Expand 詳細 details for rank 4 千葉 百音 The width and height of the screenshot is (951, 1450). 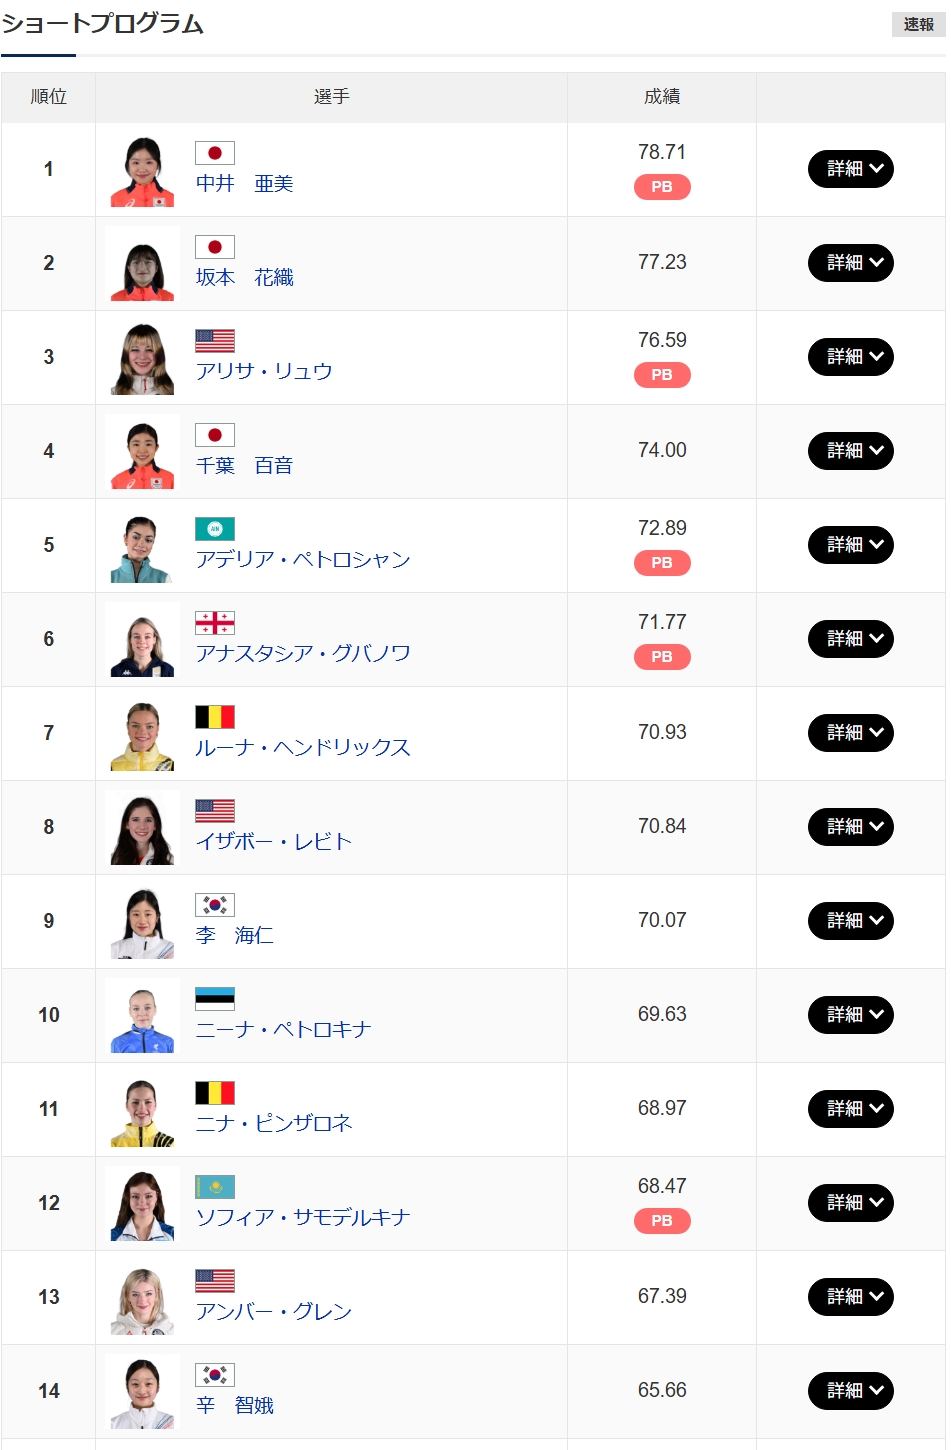850,451
